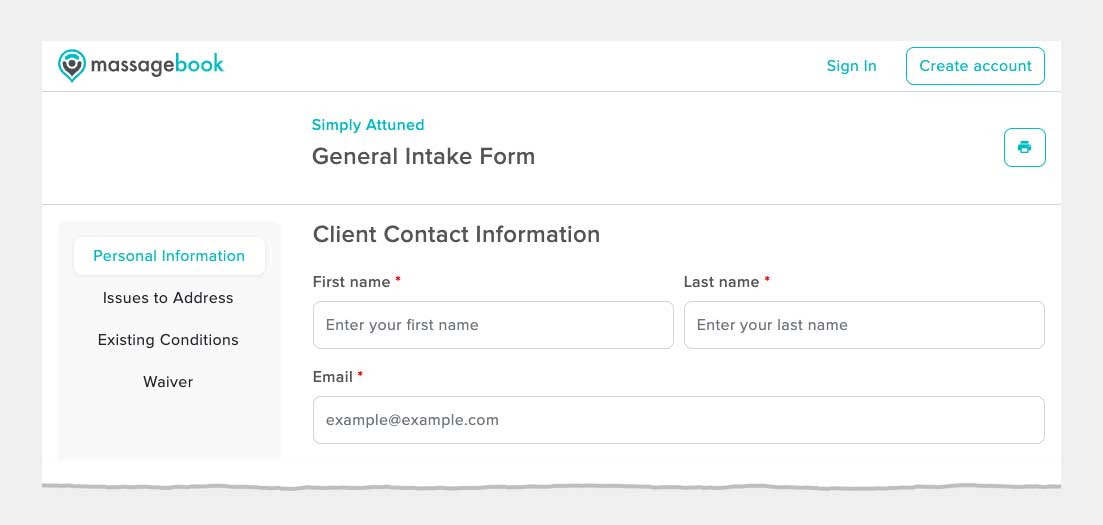
Task: Open the Waiver section in the sidebar
Action: click(168, 382)
